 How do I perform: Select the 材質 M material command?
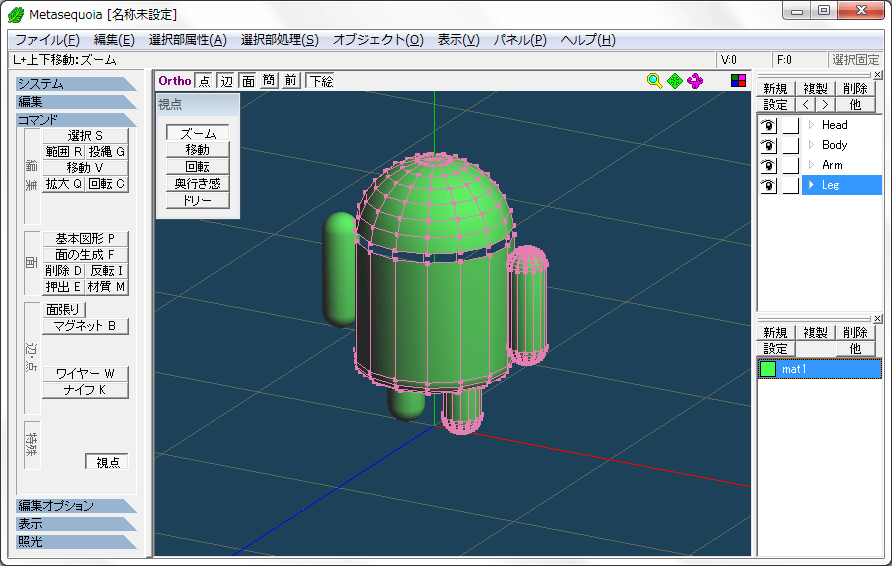(x=107, y=287)
